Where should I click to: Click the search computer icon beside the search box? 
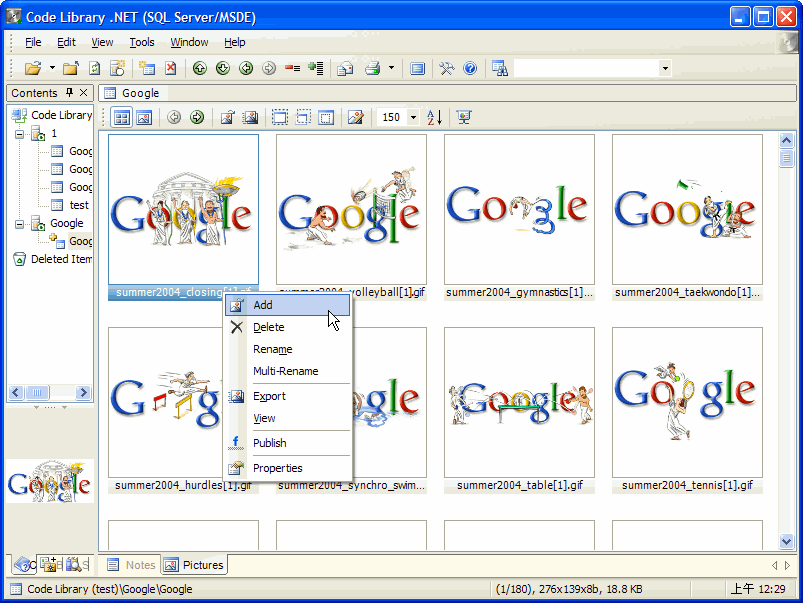coord(499,68)
